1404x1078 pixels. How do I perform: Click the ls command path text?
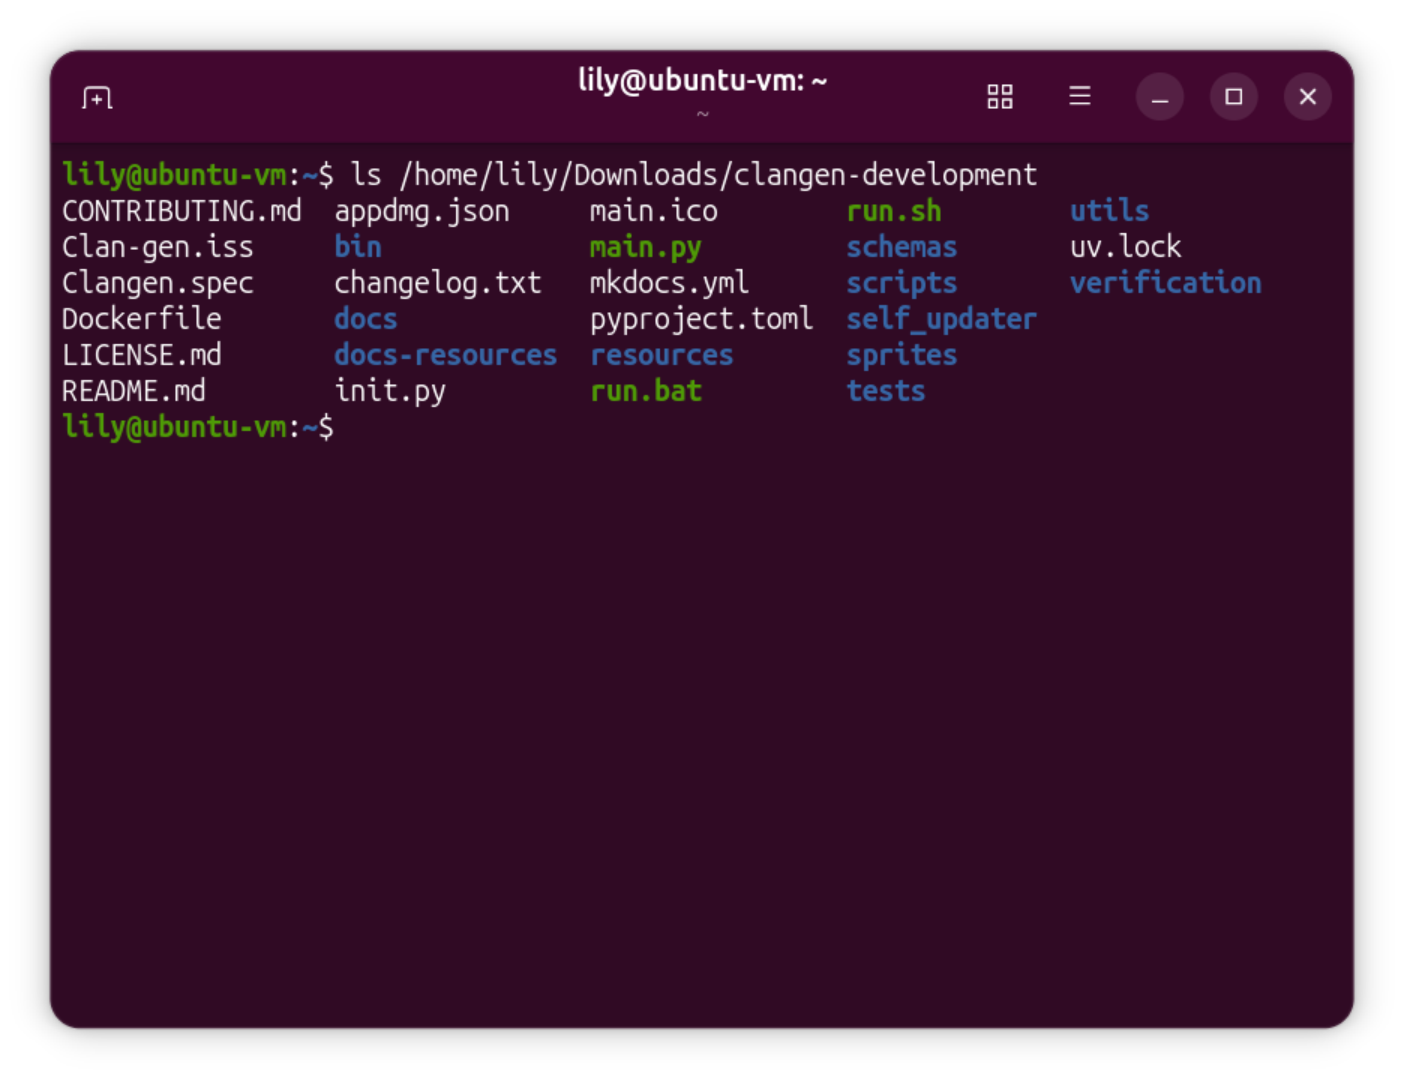tap(718, 175)
